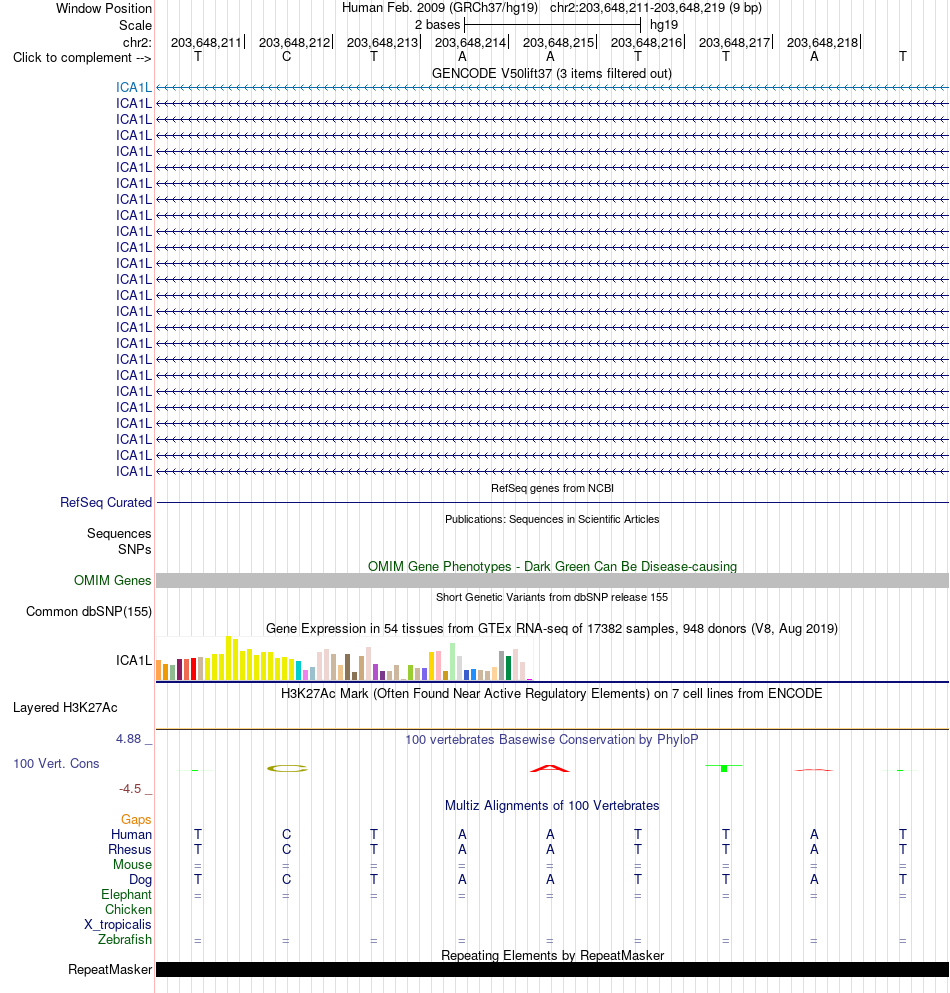Click the '2 bases' scale bar
Viewport: 950px width, 993px height.
point(552,25)
